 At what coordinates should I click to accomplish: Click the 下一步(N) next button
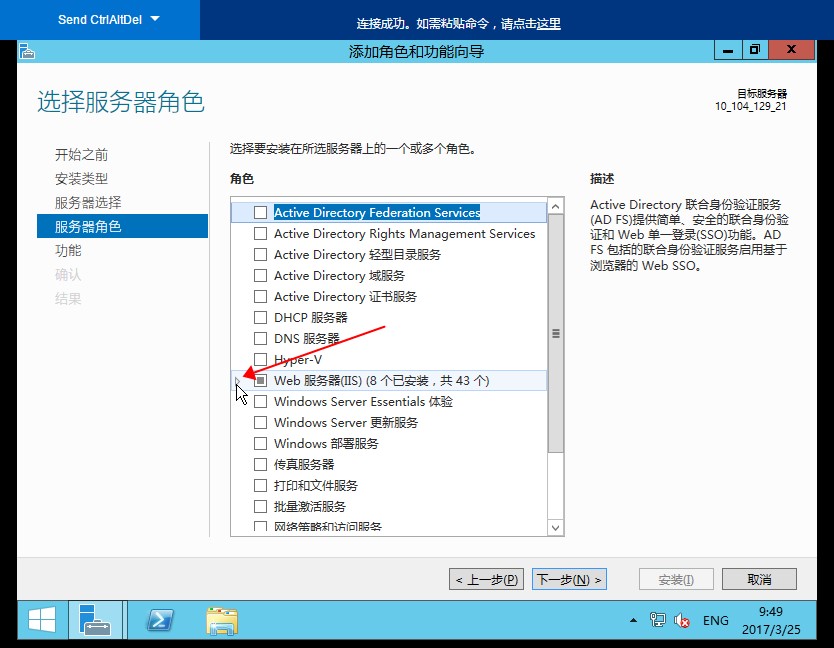[569, 579]
